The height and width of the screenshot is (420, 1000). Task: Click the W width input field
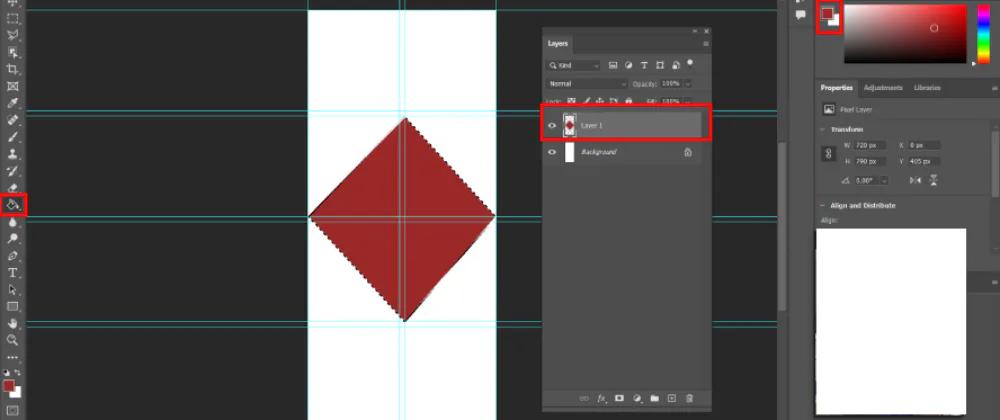(864, 146)
